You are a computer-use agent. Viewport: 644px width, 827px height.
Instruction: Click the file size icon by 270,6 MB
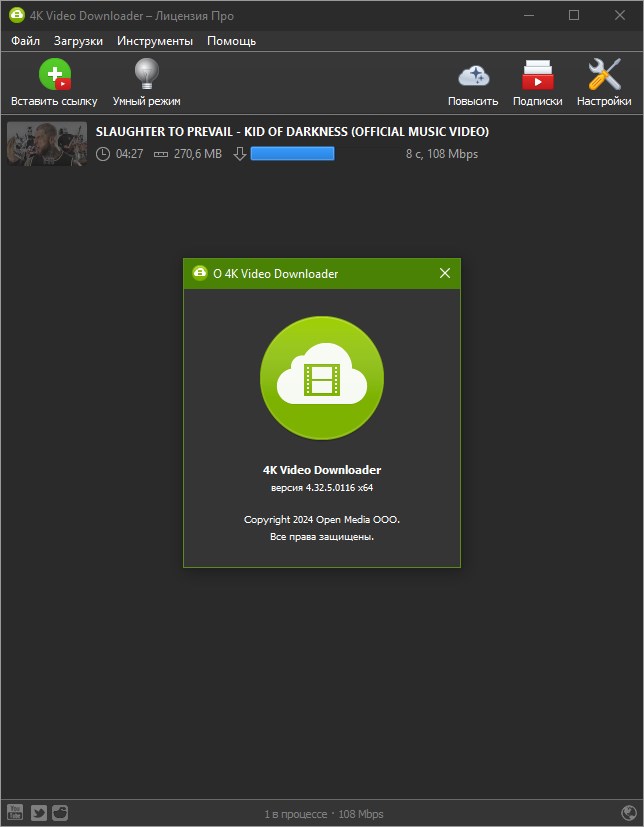point(161,154)
